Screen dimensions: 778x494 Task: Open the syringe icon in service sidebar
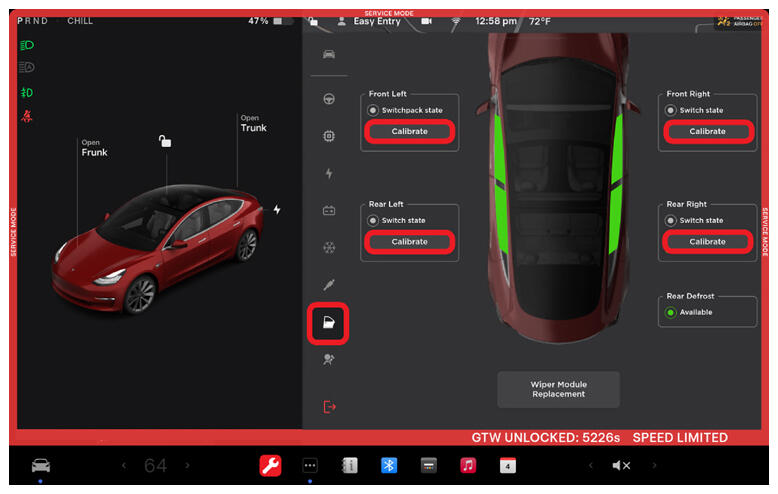coord(328,285)
